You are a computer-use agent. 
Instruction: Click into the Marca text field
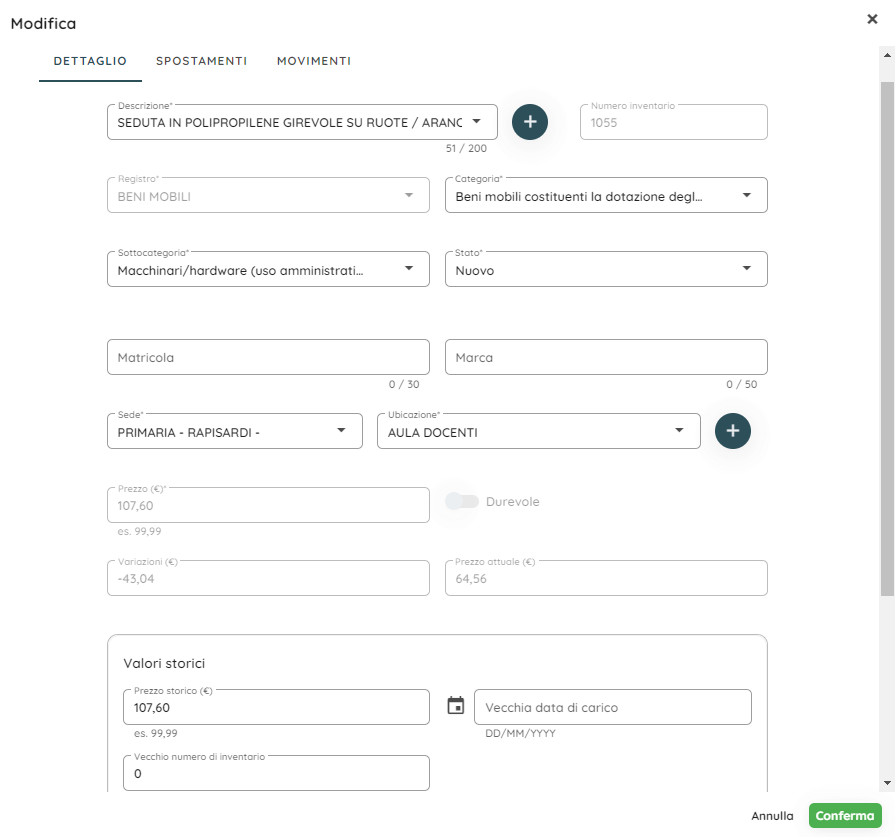point(606,357)
